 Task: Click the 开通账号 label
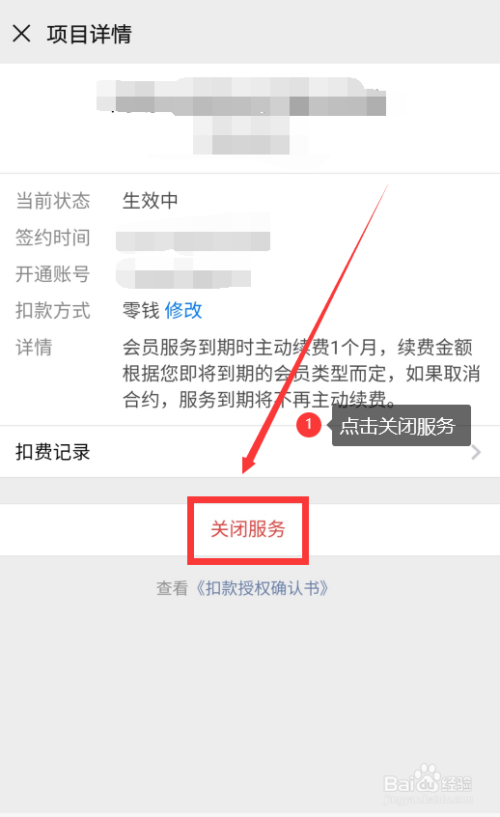click(x=53, y=274)
